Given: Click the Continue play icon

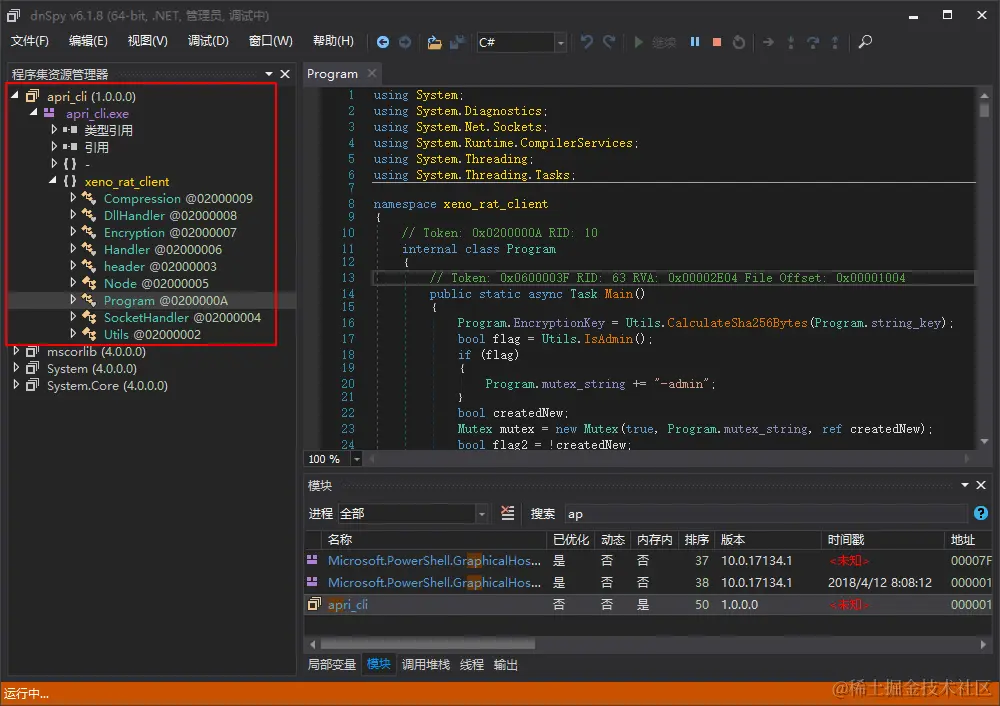Looking at the screenshot, I should tap(638, 42).
